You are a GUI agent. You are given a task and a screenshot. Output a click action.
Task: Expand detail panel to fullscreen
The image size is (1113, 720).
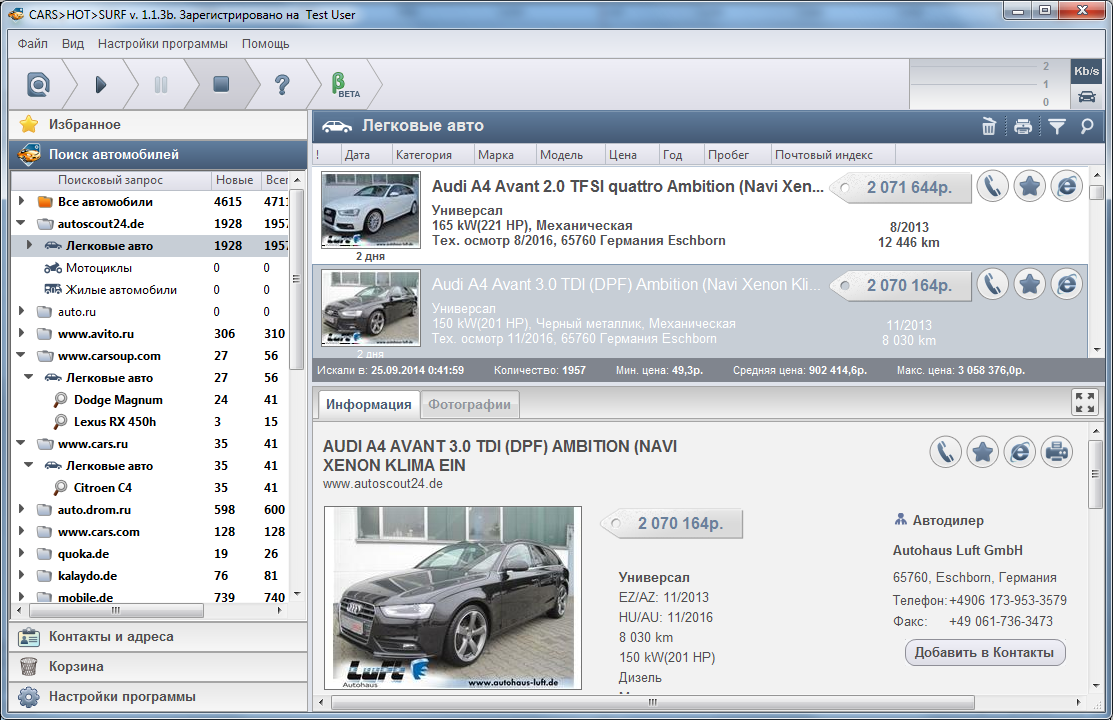[x=1085, y=403]
